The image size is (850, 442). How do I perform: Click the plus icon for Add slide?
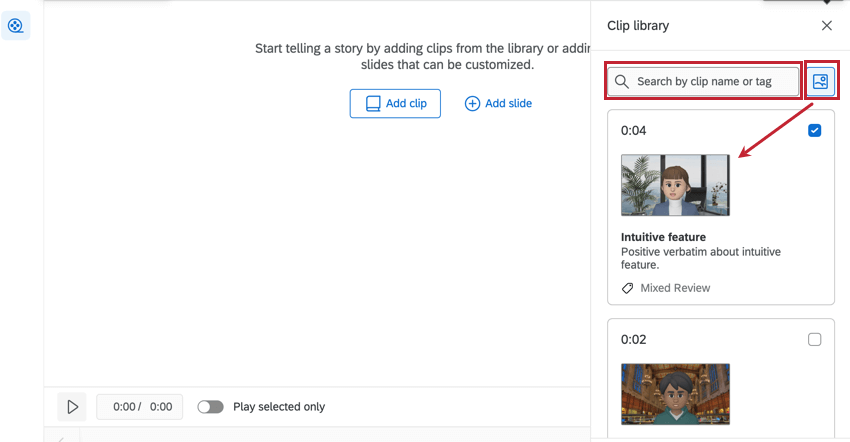pyautogui.click(x=472, y=103)
